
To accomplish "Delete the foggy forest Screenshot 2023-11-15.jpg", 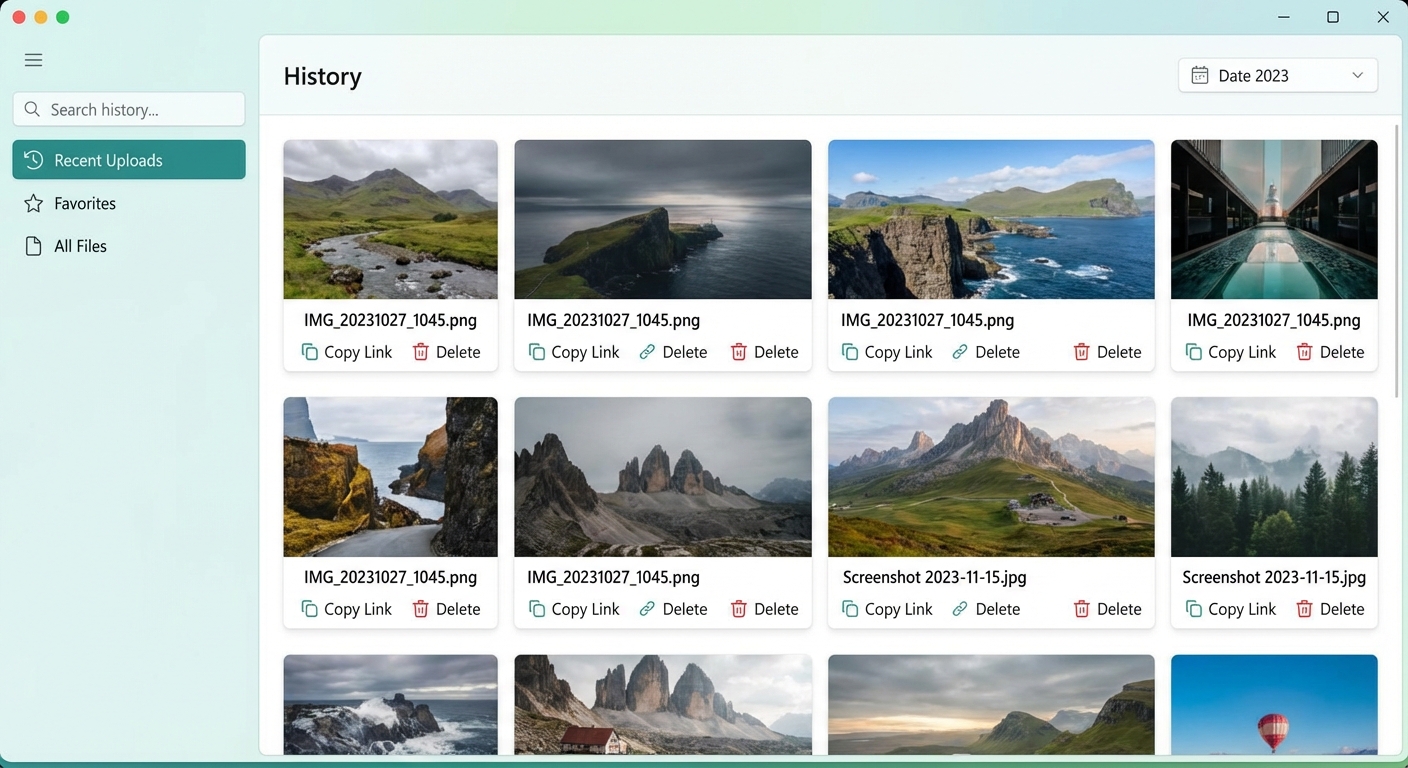I will point(1330,608).
